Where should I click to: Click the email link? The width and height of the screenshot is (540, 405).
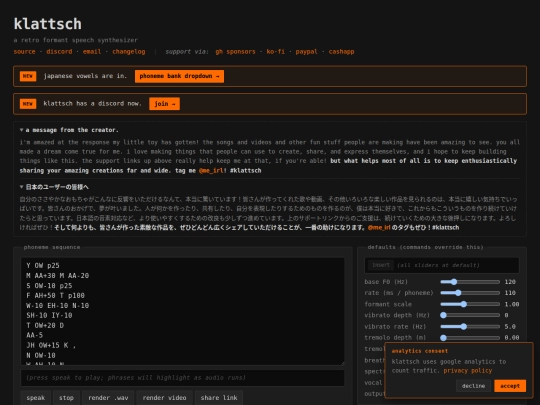92,52
